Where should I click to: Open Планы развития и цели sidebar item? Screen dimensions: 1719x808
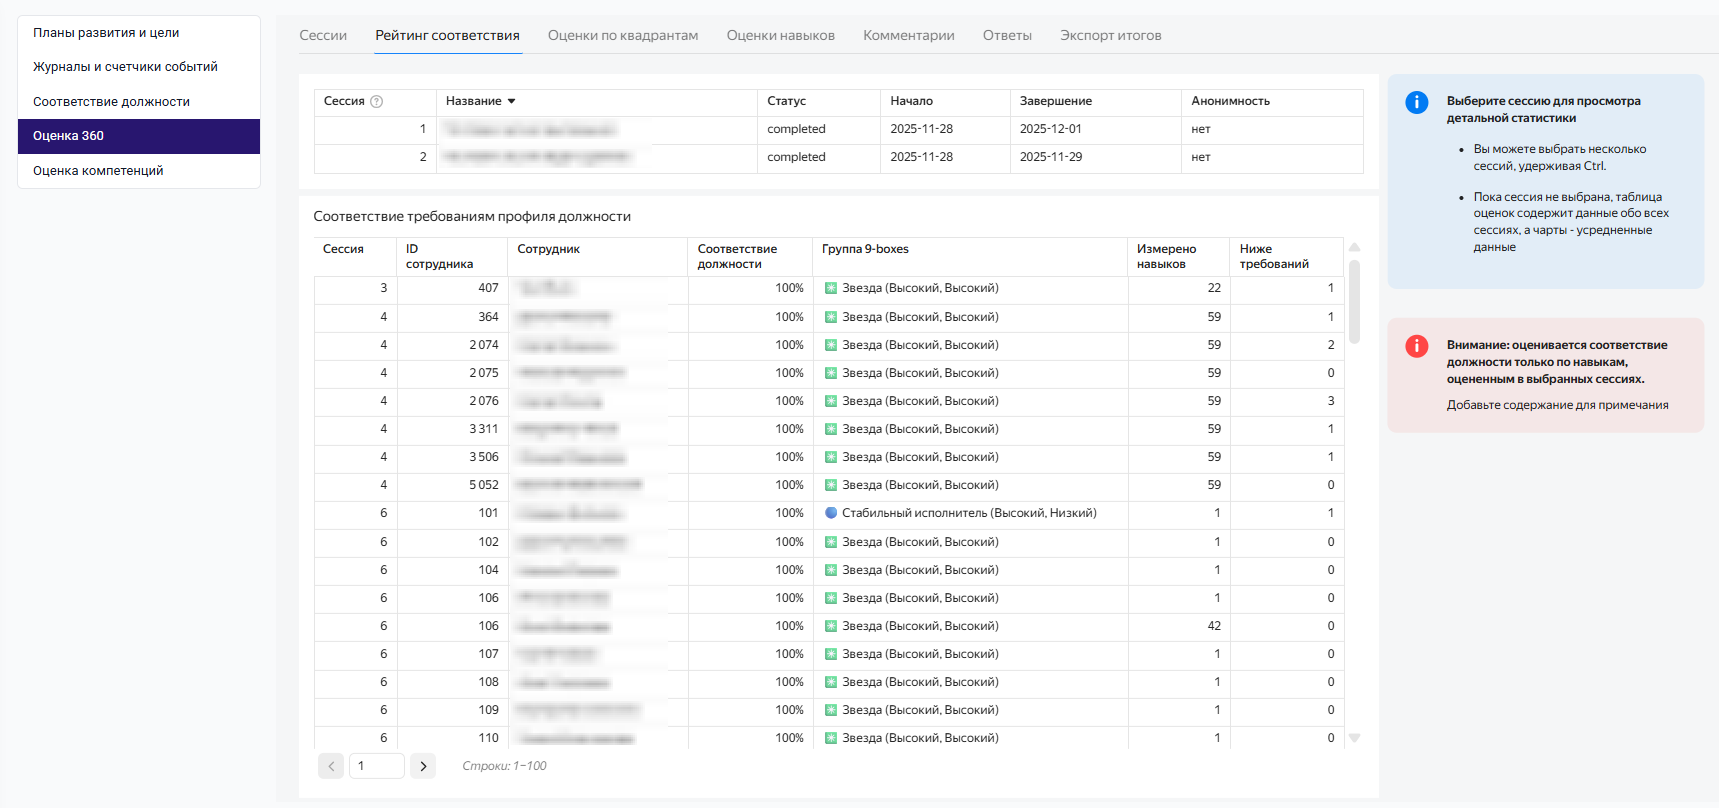106,33
